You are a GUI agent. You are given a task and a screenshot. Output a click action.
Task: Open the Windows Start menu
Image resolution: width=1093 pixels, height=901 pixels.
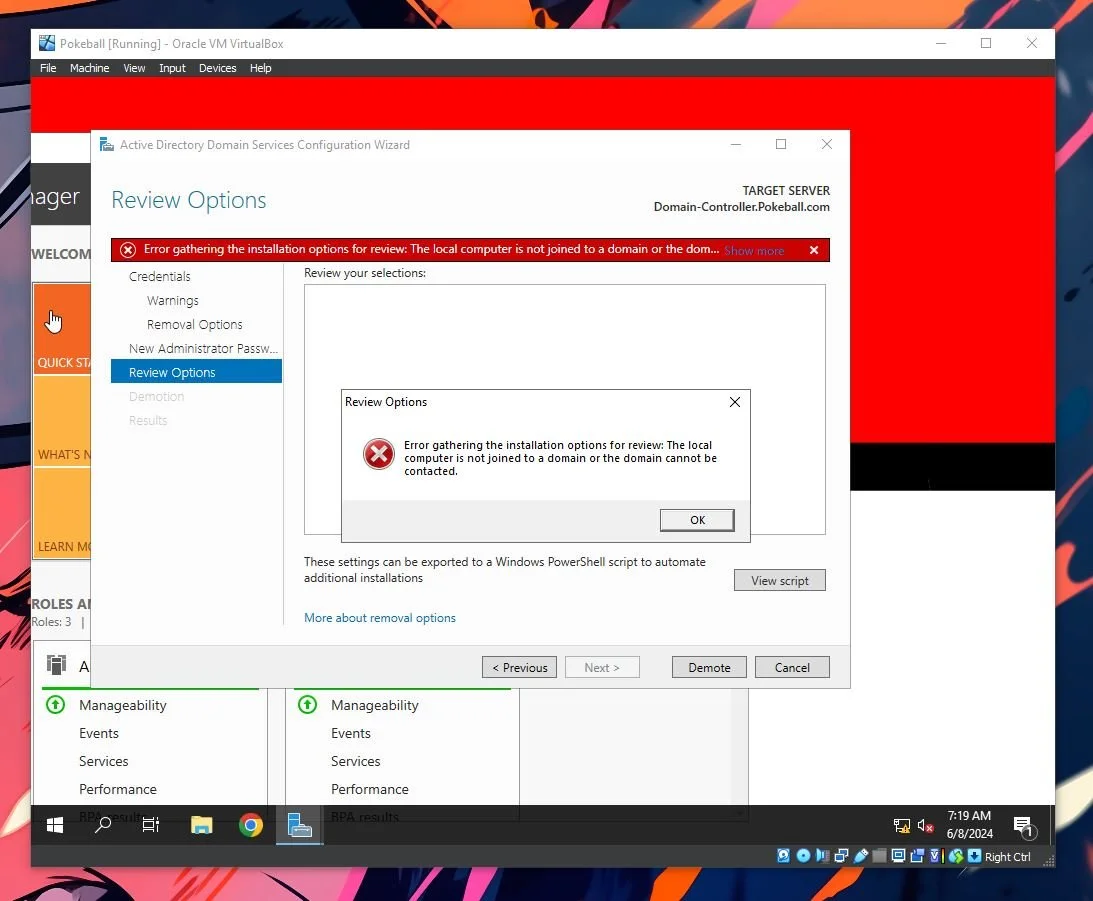pyautogui.click(x=54, y=825)
